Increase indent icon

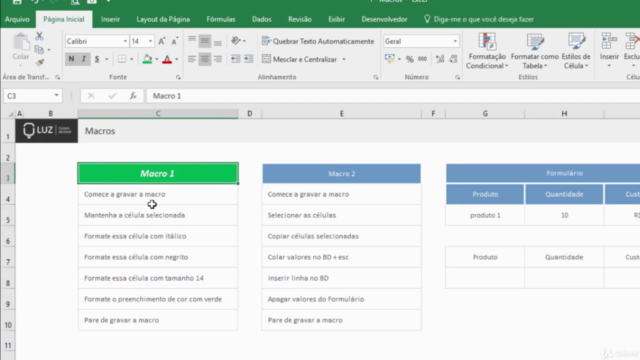249,59
